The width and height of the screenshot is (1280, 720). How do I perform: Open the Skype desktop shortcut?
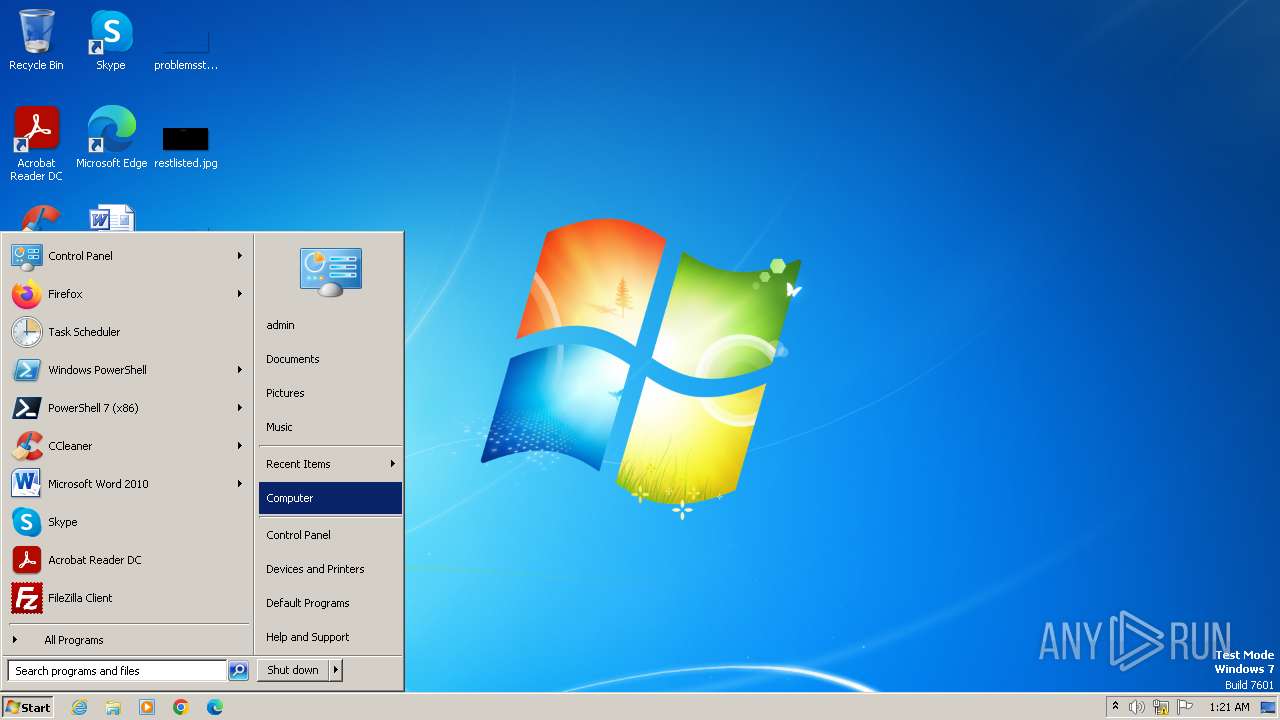coord(111,40)
